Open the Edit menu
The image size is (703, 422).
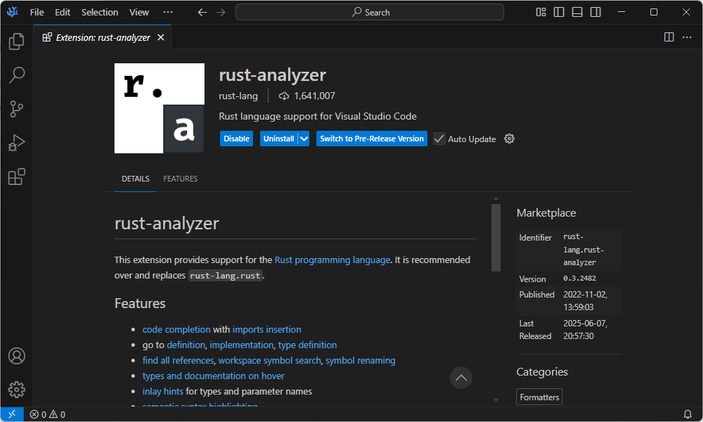[62, 12]
